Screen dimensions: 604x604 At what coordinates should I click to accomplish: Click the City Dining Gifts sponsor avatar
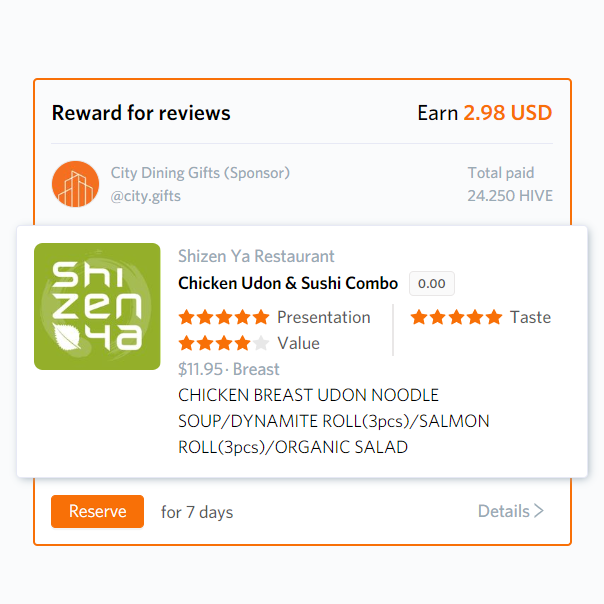pyautogui.click(x=75, y=184)
